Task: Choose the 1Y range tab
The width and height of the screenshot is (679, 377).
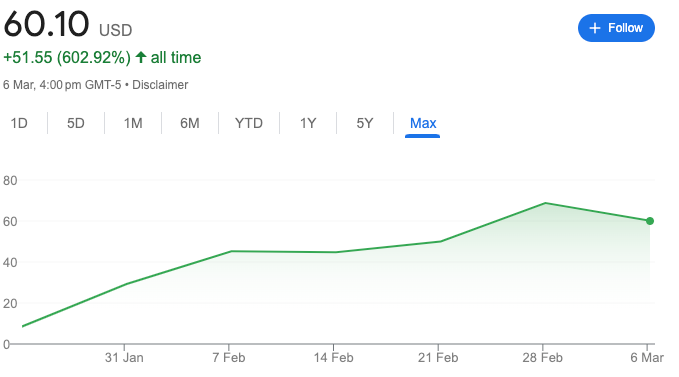Action: 308,123
